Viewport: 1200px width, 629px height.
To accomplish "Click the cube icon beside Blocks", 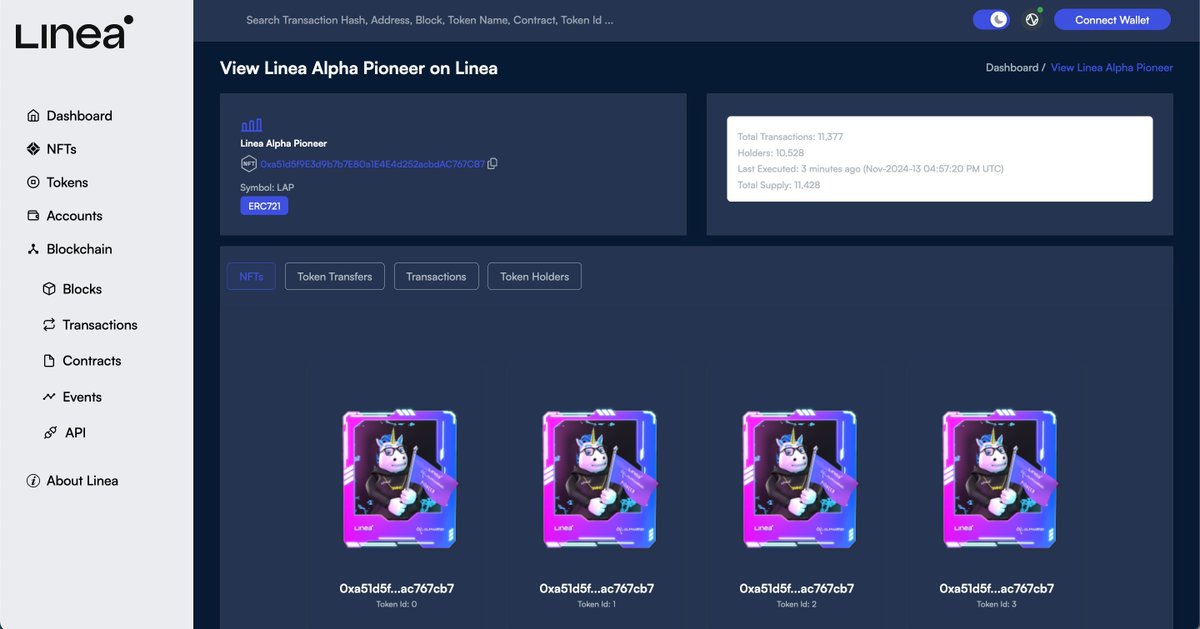I will point(49,289).
